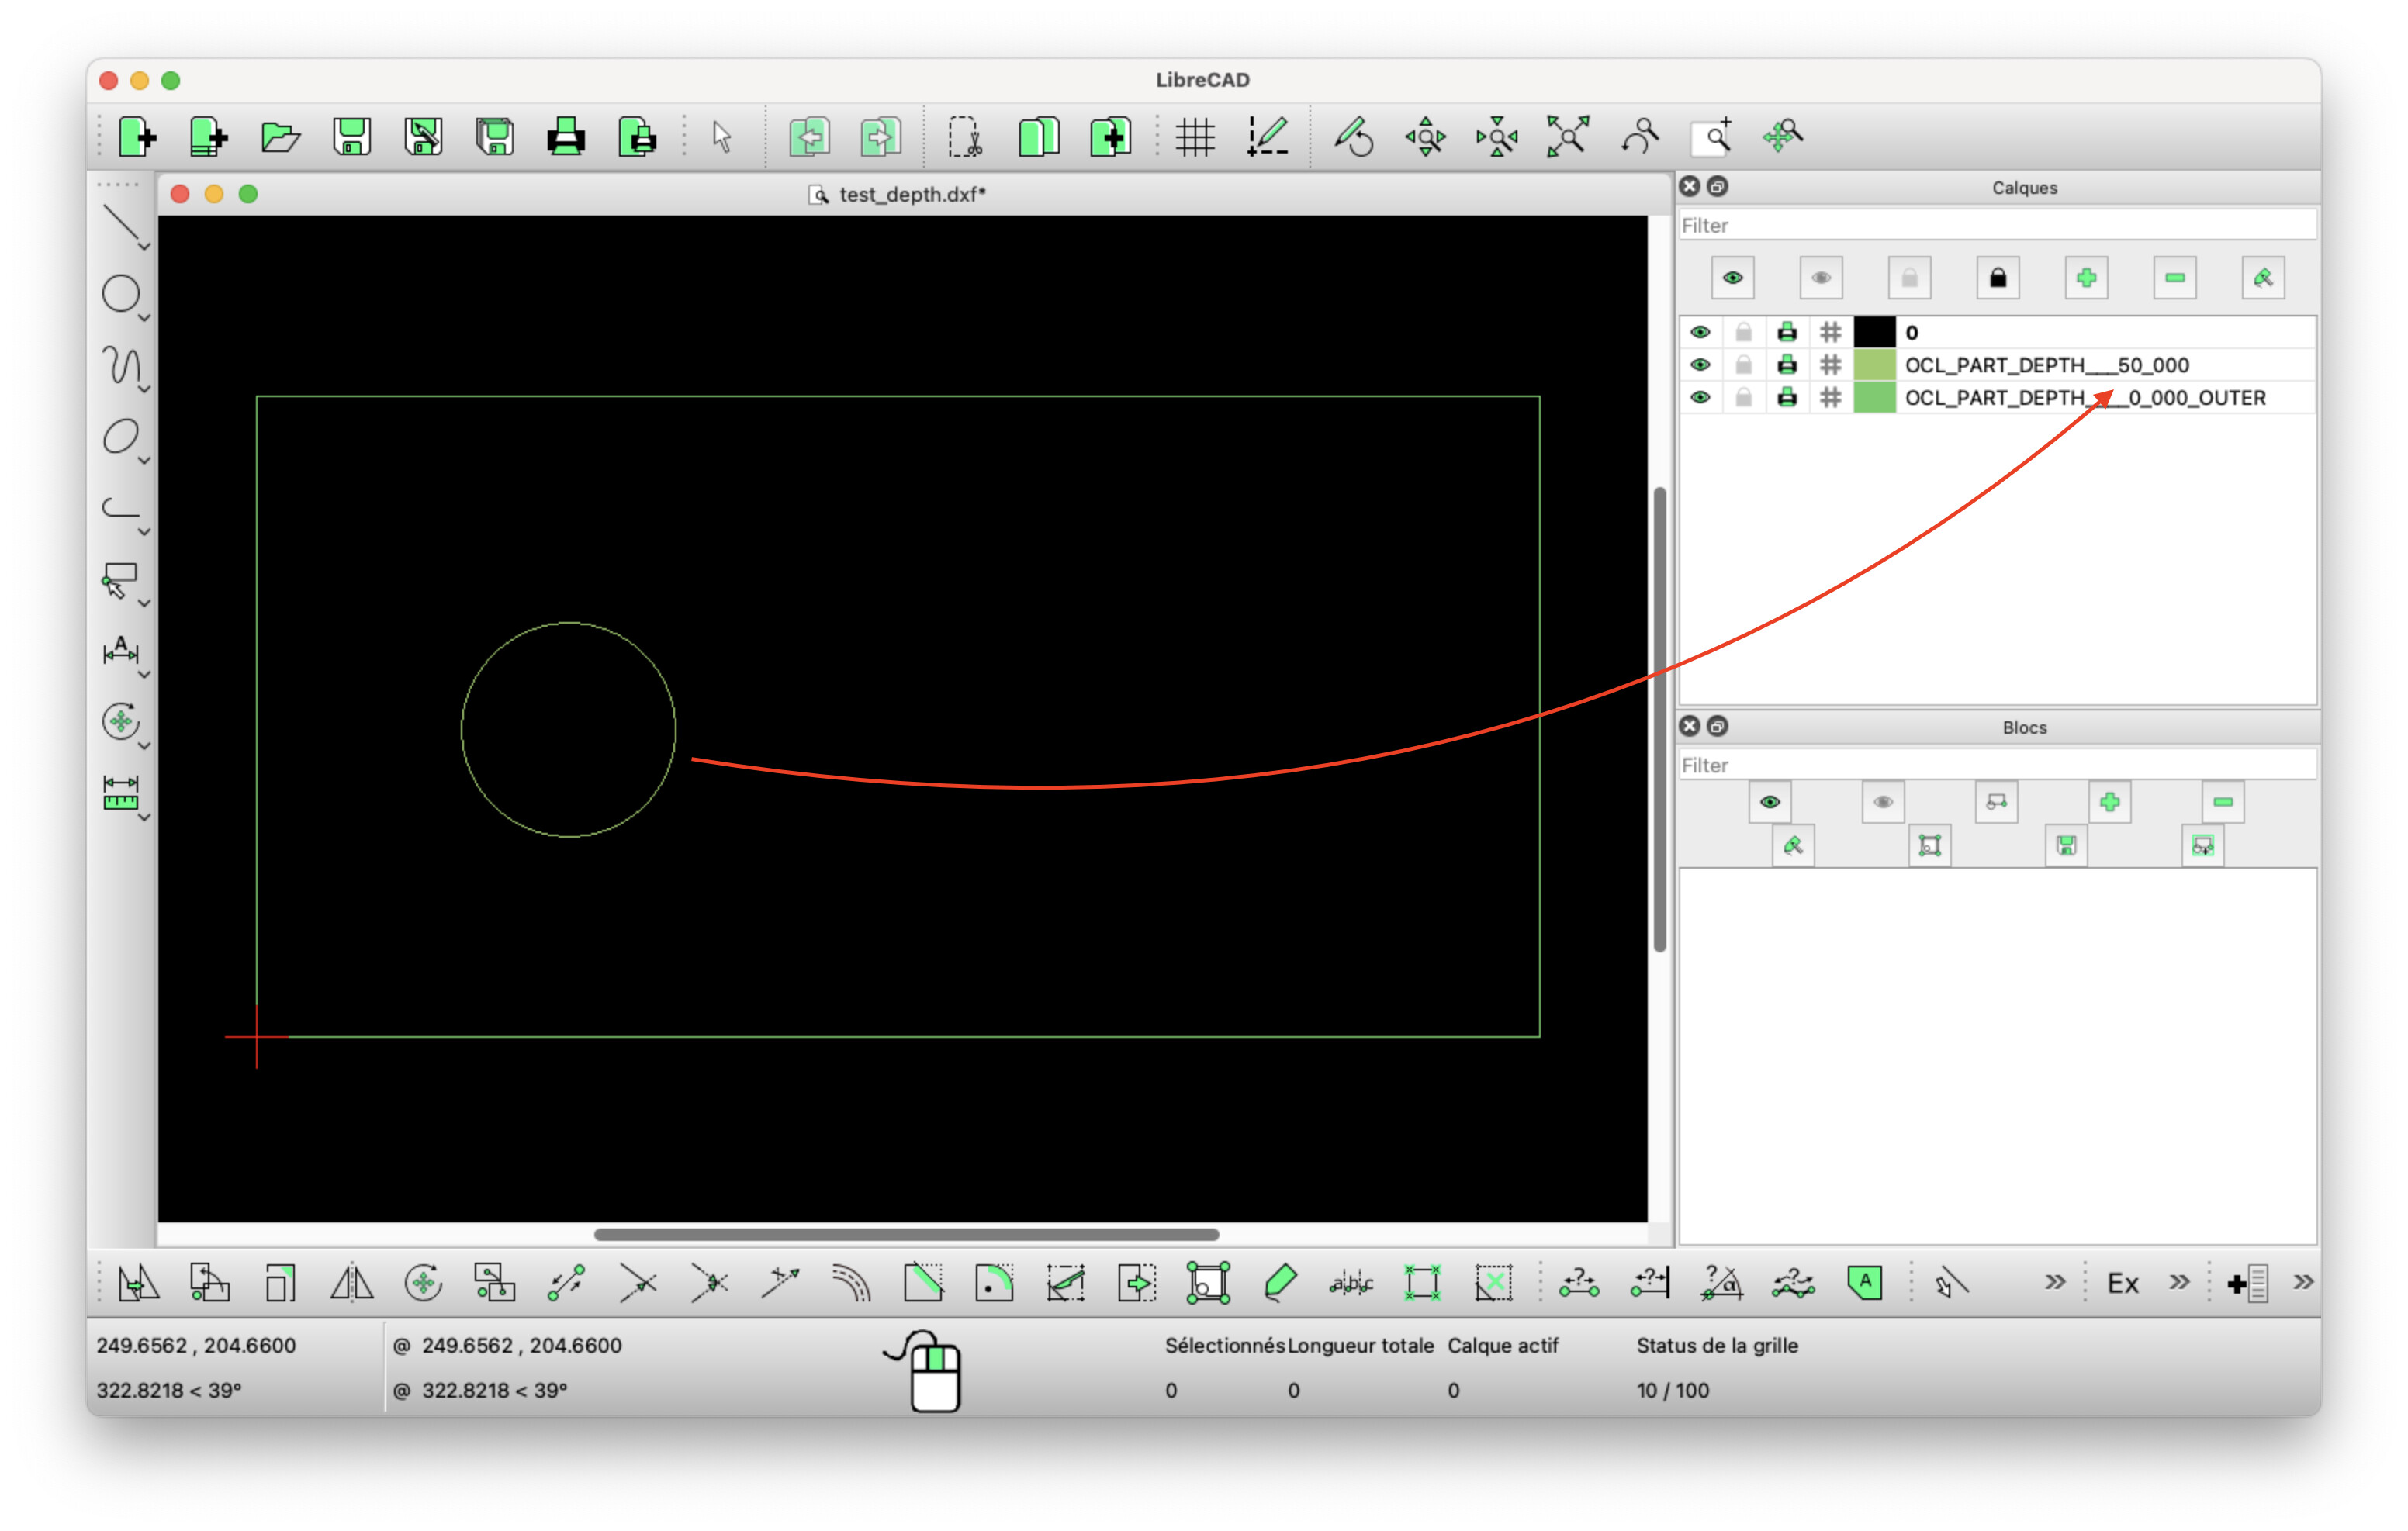Click the Zoom auto fit icon
Screen dimensions: 2408x1531
point(1568,136)
